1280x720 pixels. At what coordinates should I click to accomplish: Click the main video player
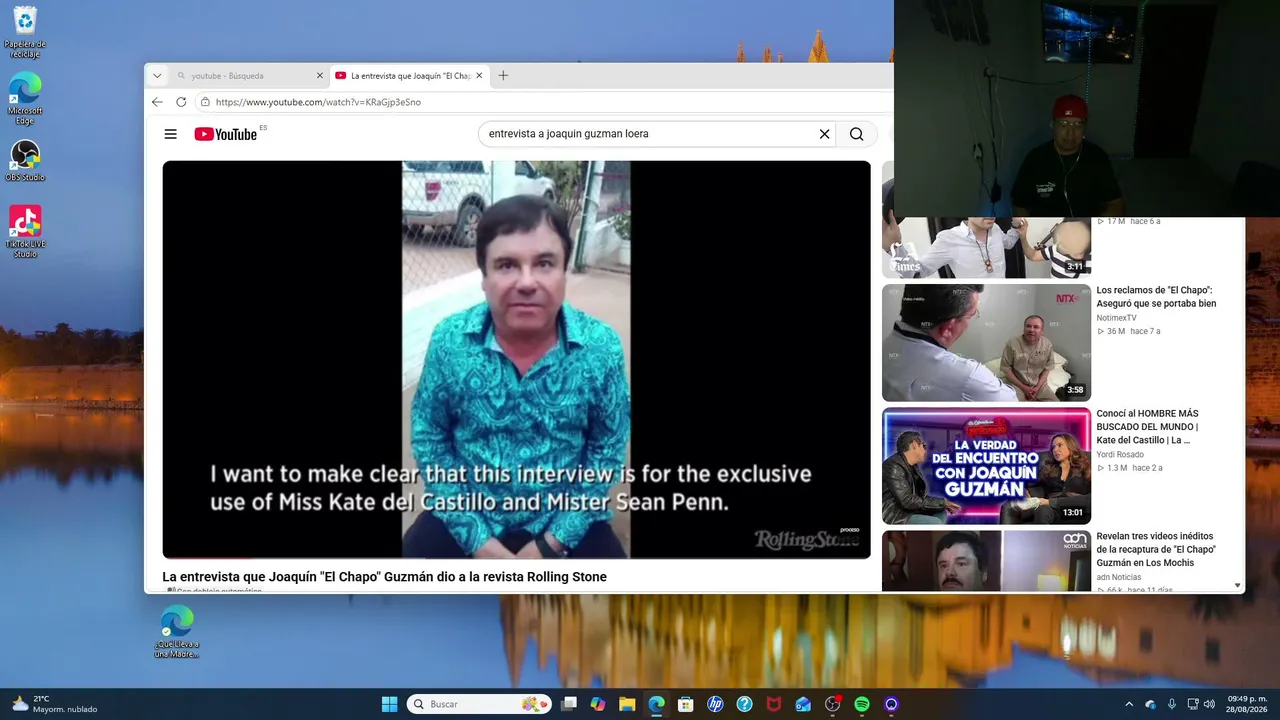[x=516, y=359]
